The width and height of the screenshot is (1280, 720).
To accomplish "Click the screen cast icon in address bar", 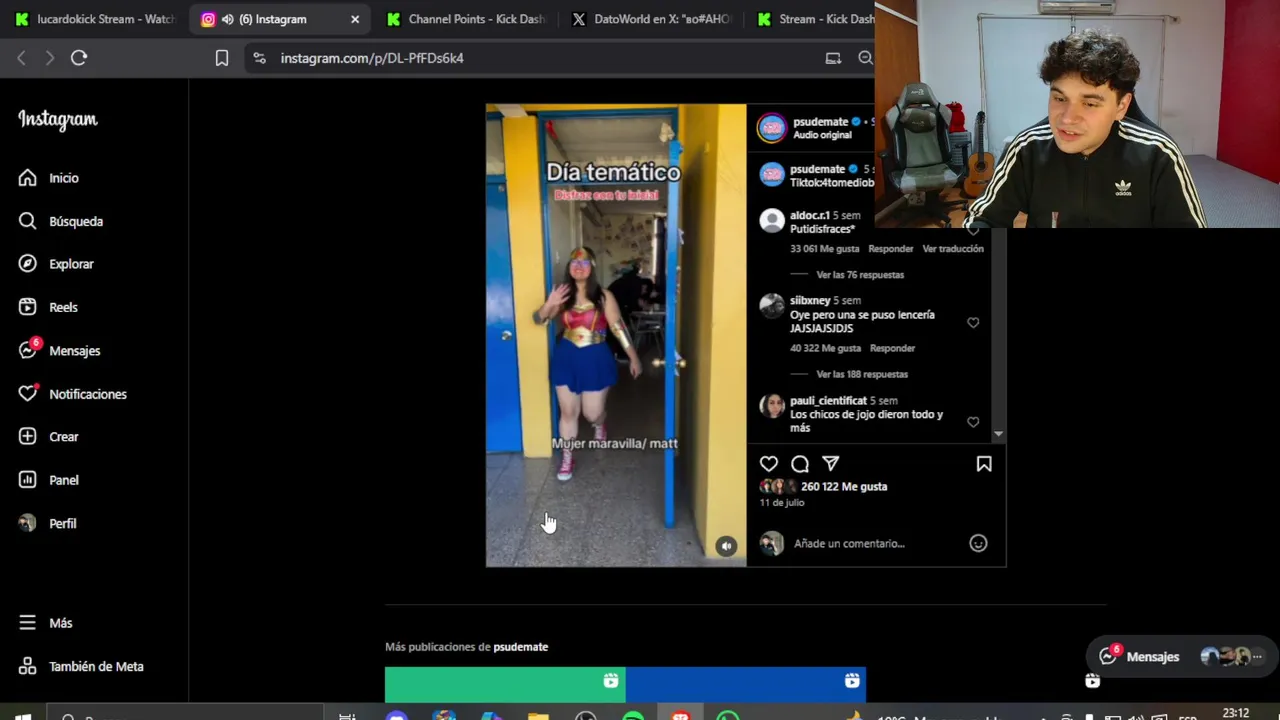I will (833, 58).
